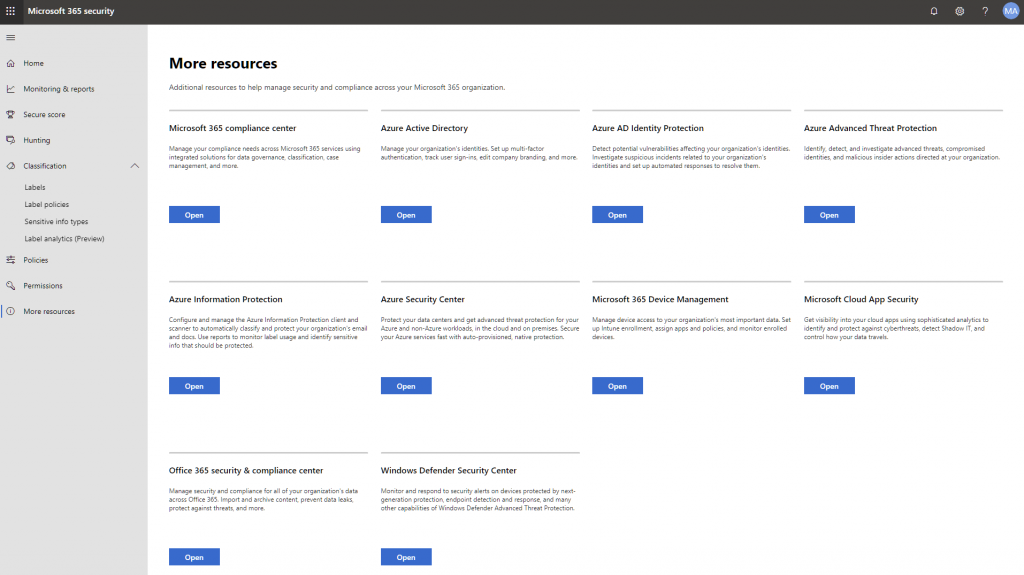Screen dimensions: 1024x575
Task: Click the Policies sliders icon
Action: (x=10, y=260)
